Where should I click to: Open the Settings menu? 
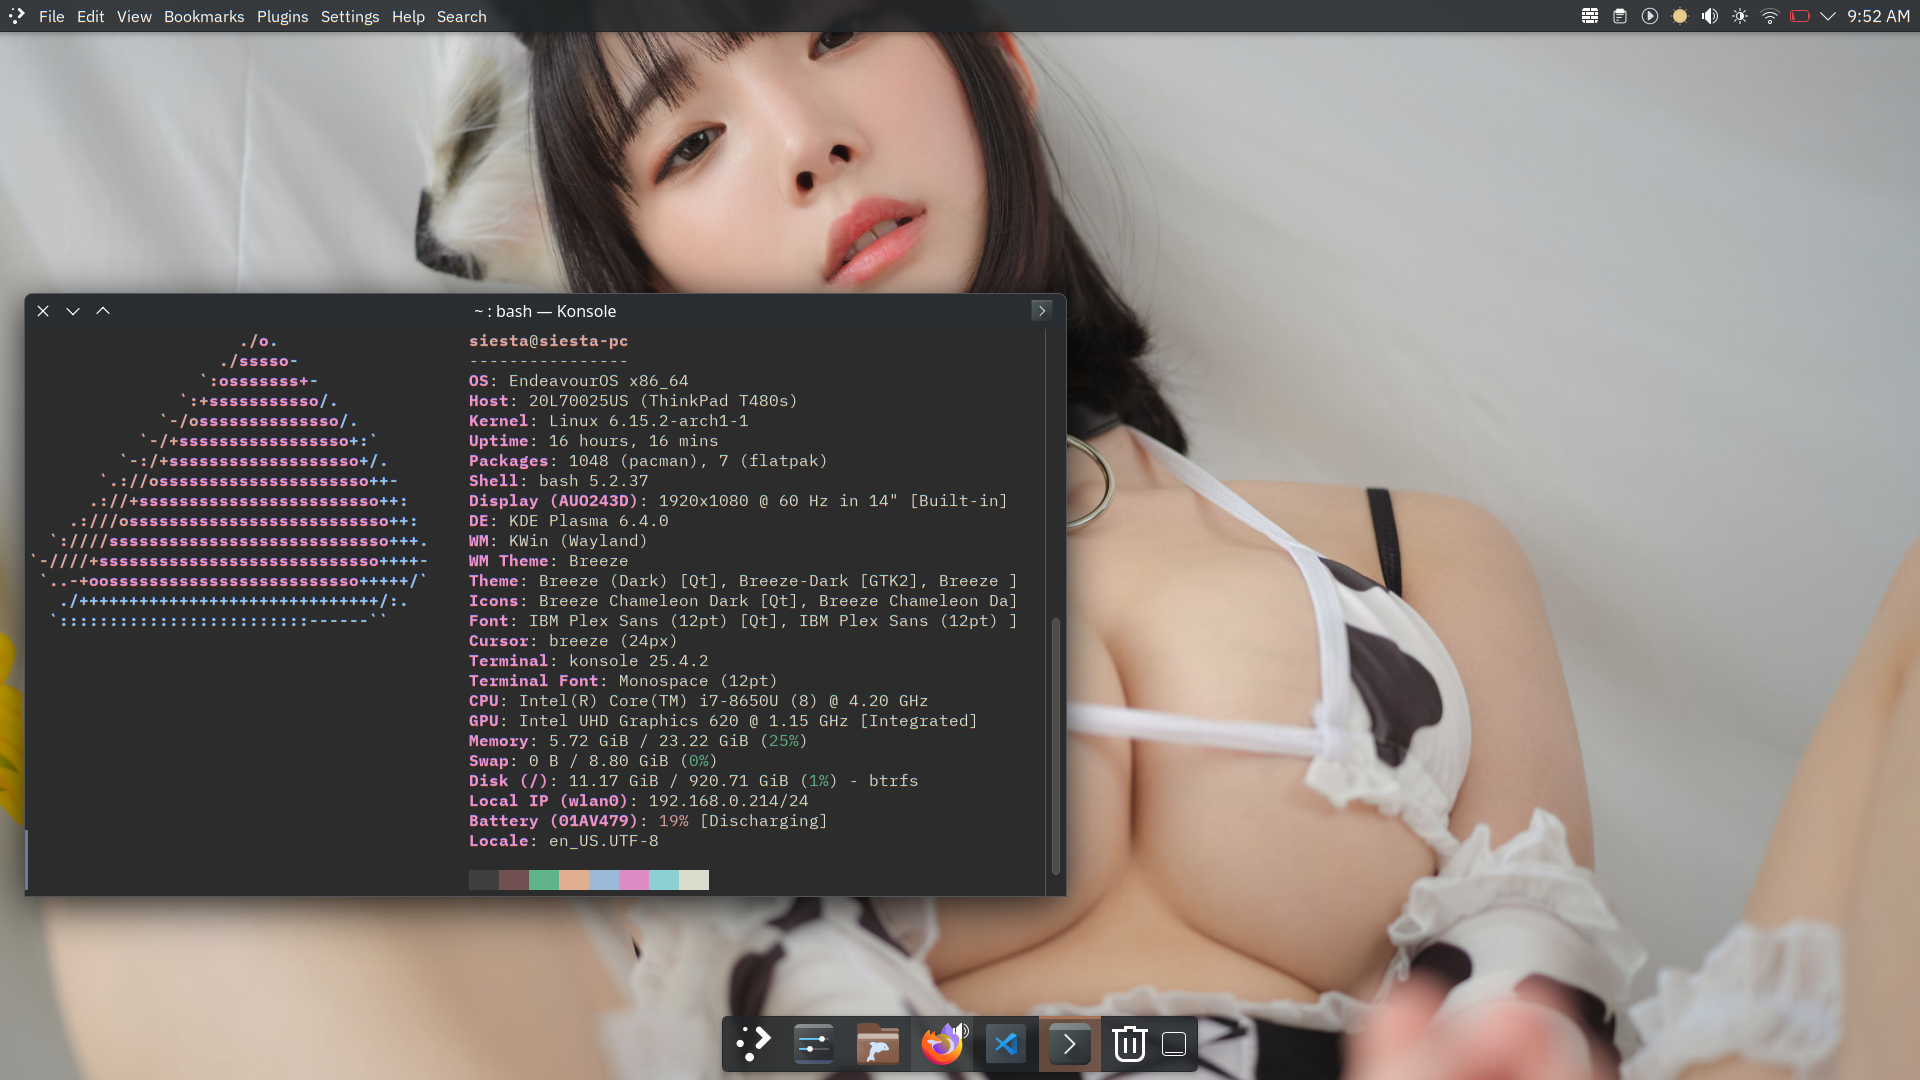point(350,16)
